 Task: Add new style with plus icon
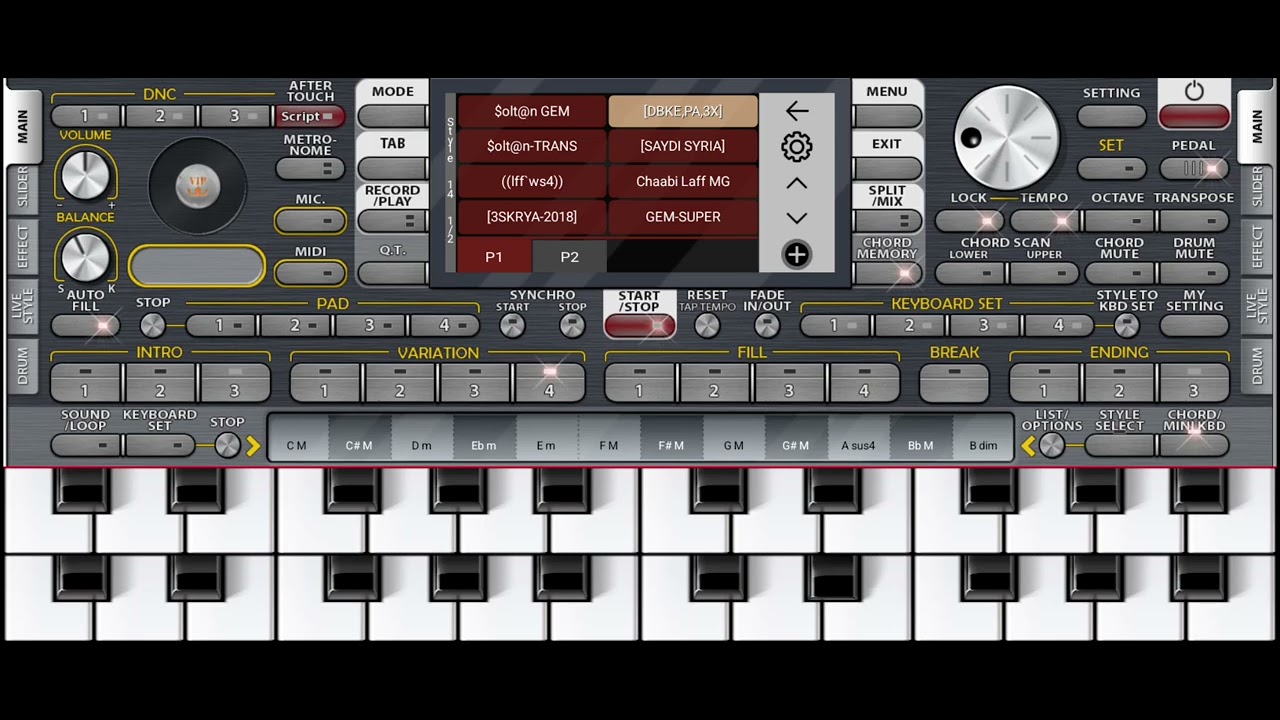click(x=796, y=255)
